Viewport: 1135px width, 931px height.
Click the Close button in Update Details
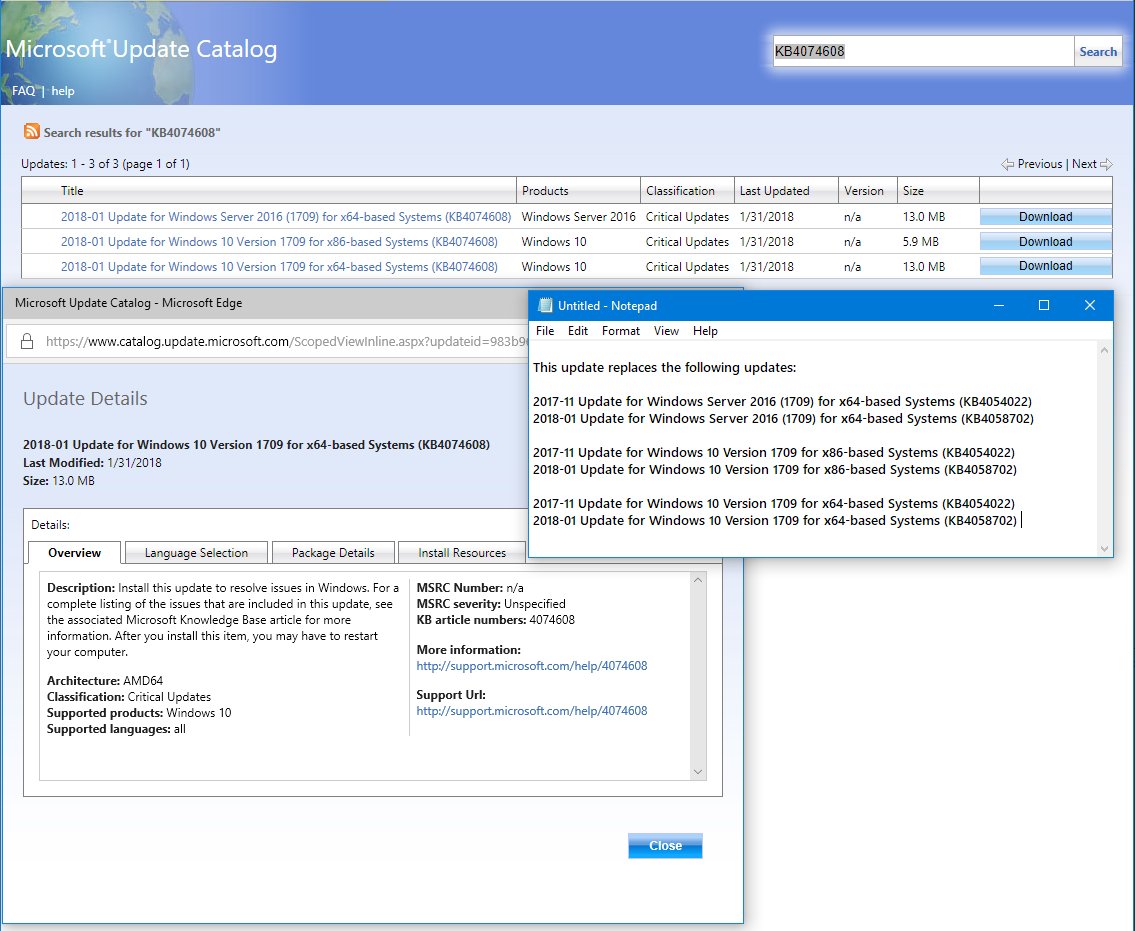tap(665, 846)
